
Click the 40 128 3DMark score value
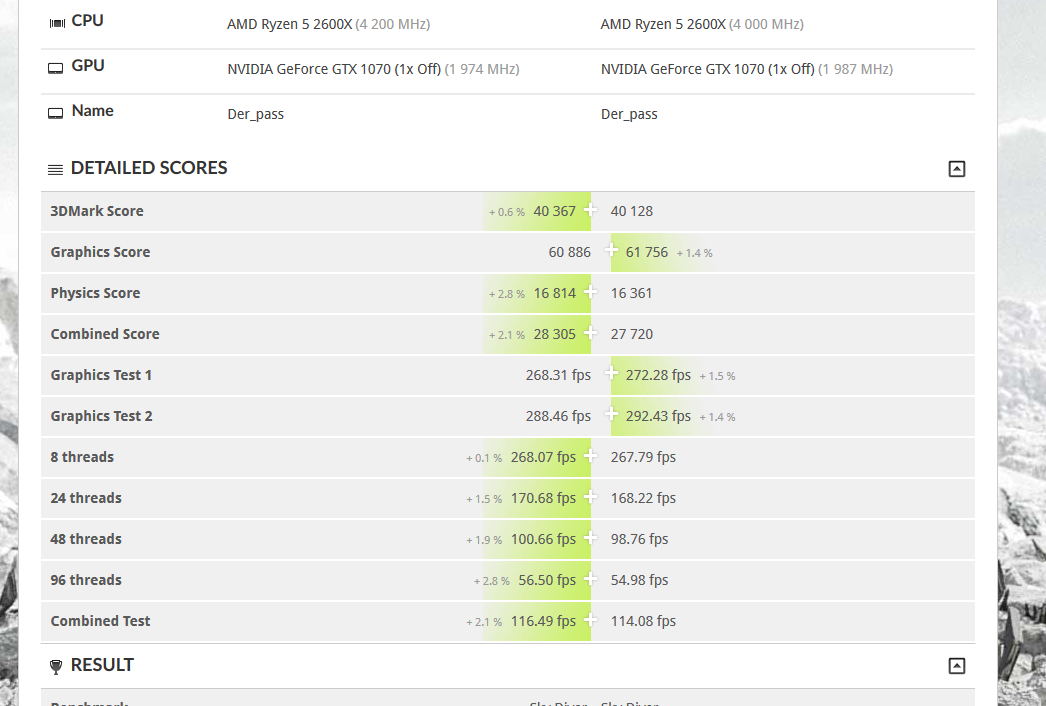click(x=632, y=212)
